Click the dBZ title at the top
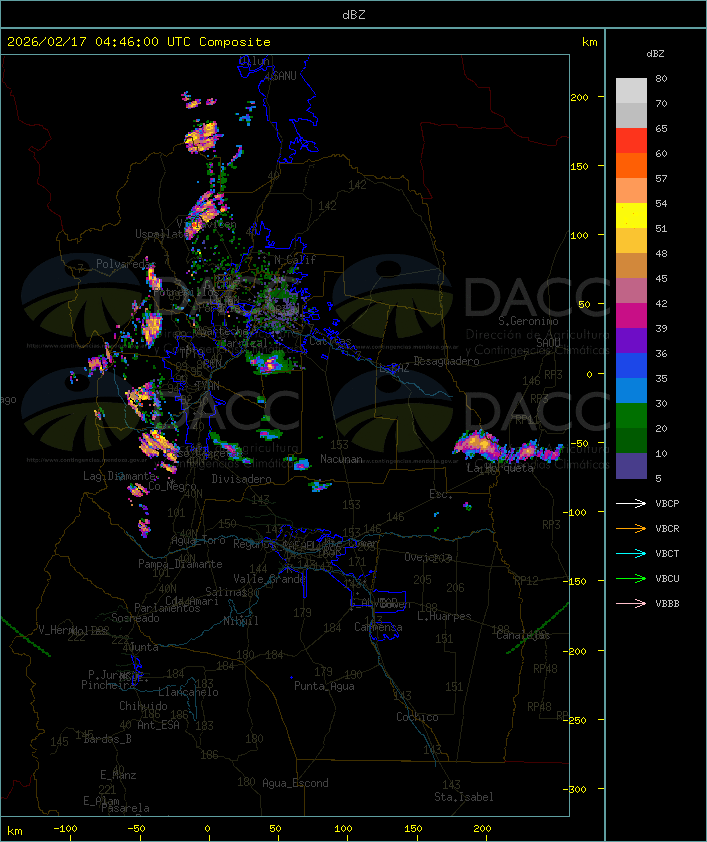707x842 pixels. tap(354, 14)
